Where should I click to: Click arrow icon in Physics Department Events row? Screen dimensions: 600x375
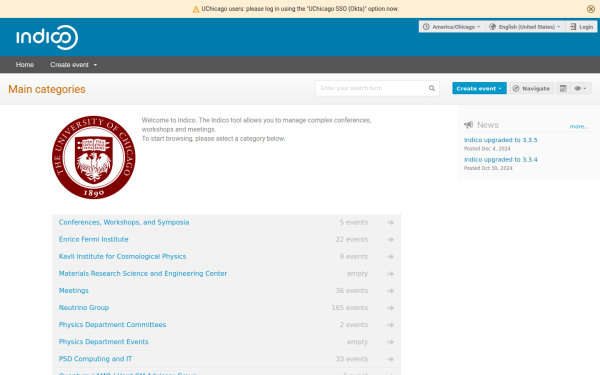point(390,342)
